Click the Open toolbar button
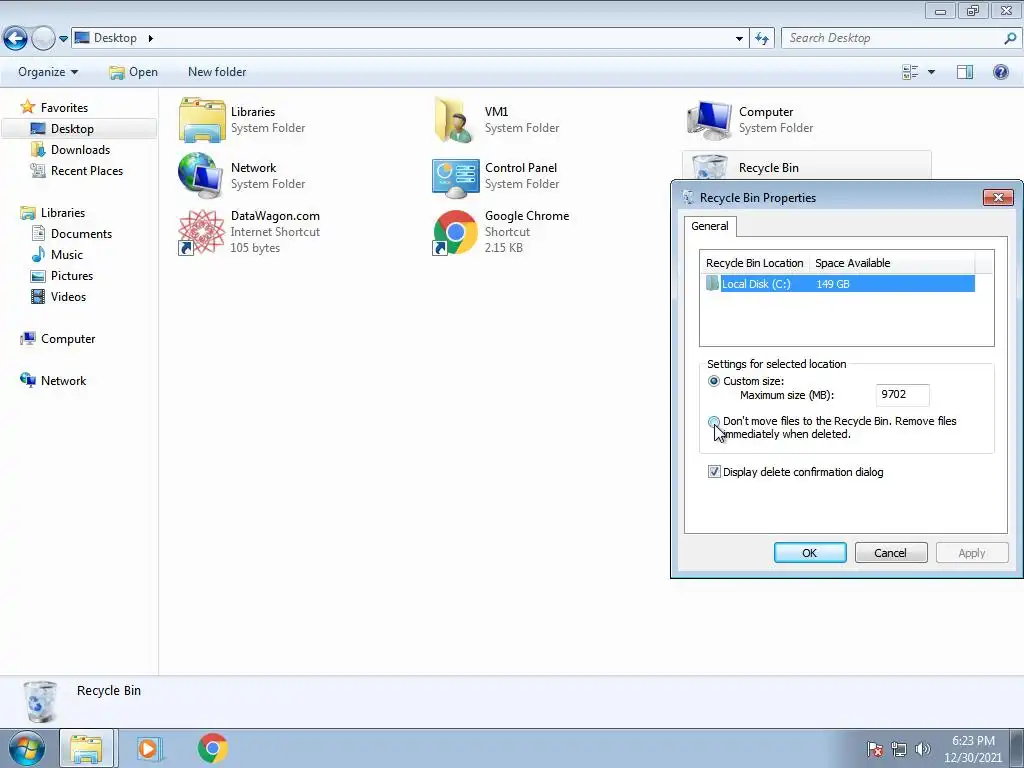The image size is (1024, 768). coord(133,72)
